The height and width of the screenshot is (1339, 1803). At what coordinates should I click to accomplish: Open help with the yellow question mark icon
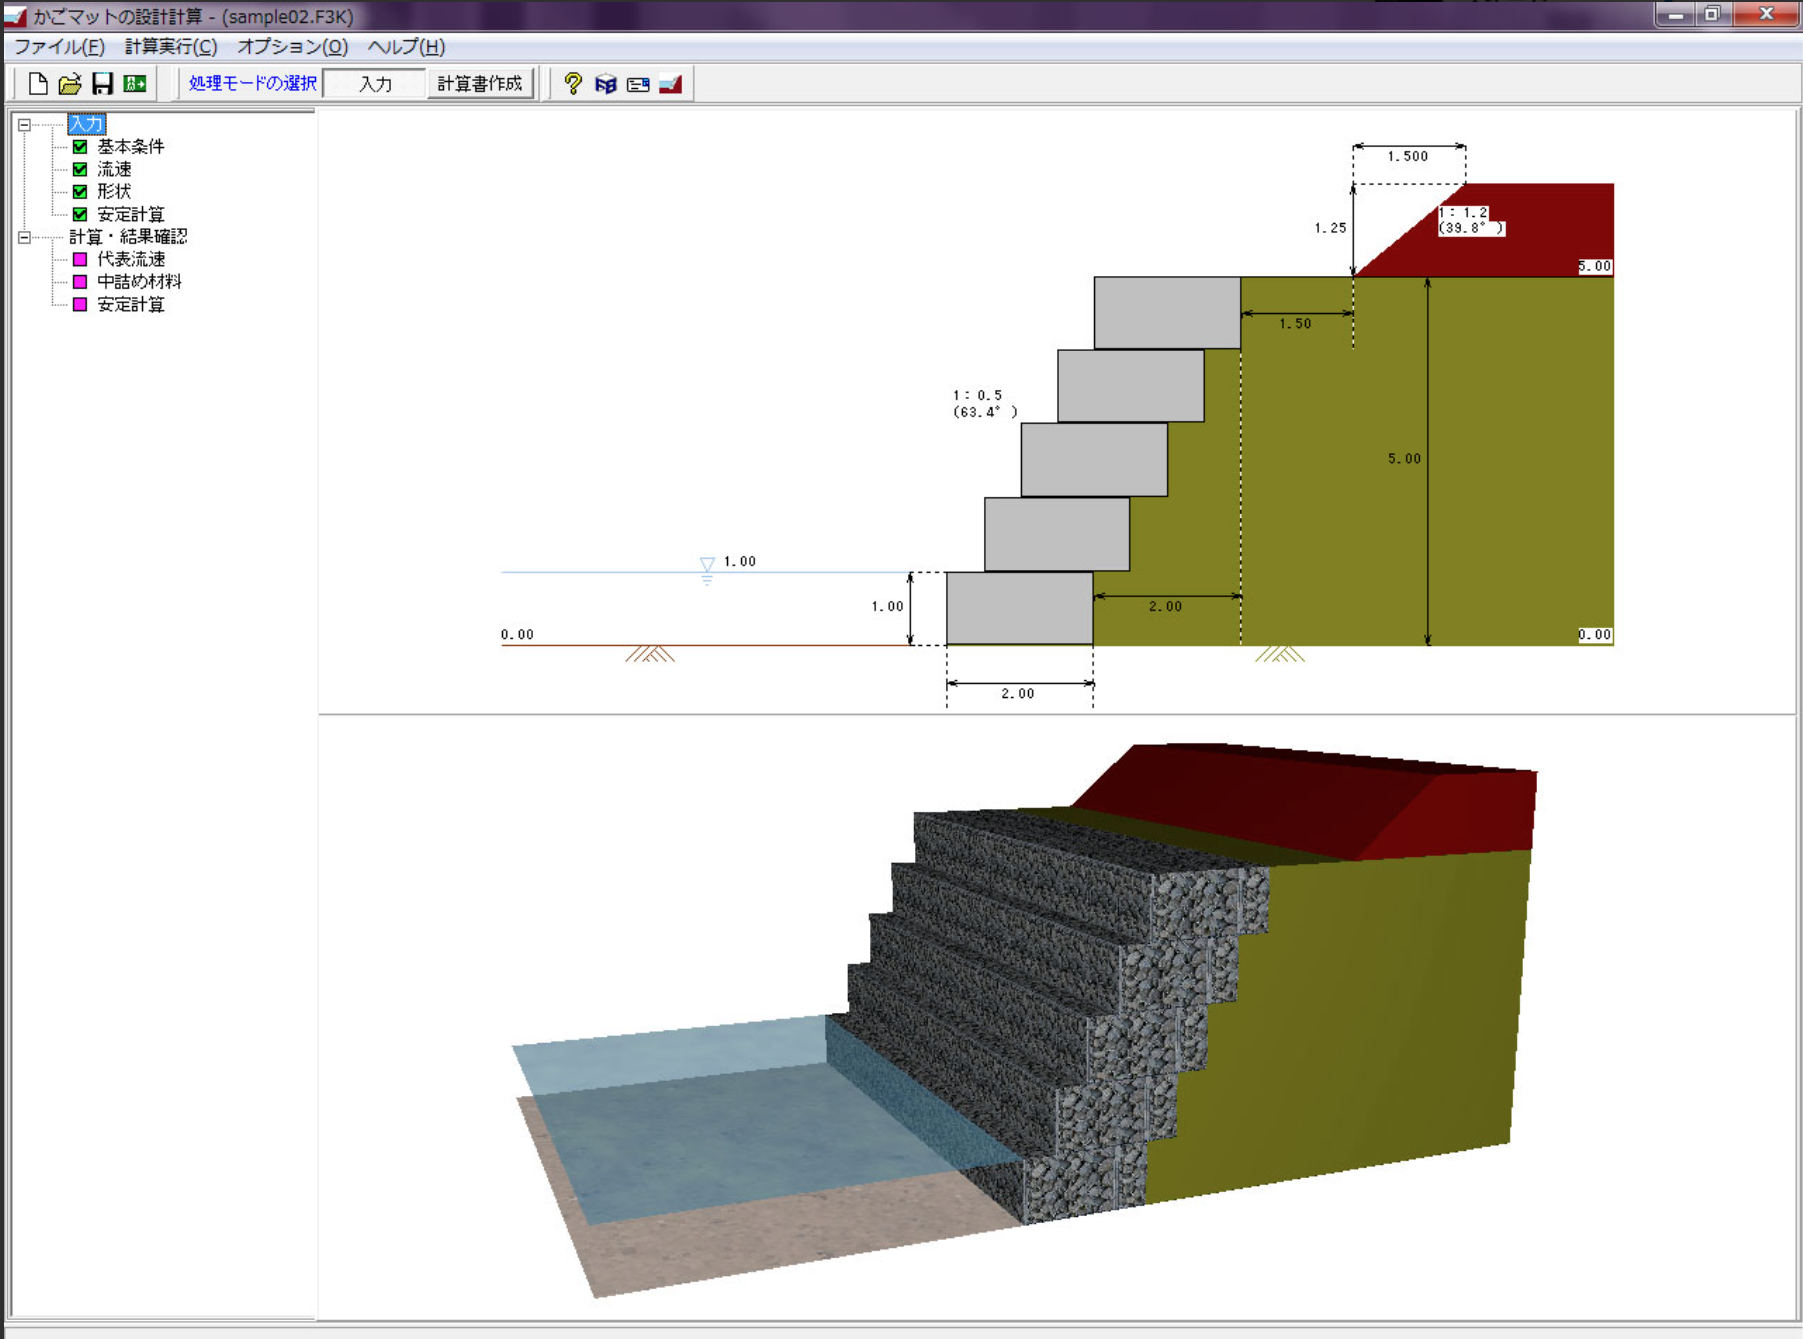click(572, 84)
